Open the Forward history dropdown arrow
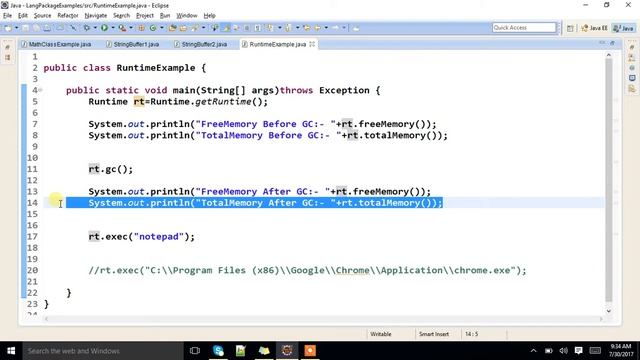This screenshot has width=640, height=360. pos(344,28)
